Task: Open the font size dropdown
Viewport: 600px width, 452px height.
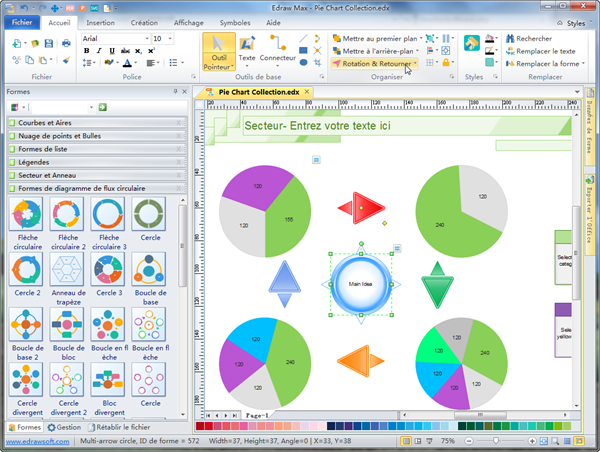Action: tap(170, 39)
